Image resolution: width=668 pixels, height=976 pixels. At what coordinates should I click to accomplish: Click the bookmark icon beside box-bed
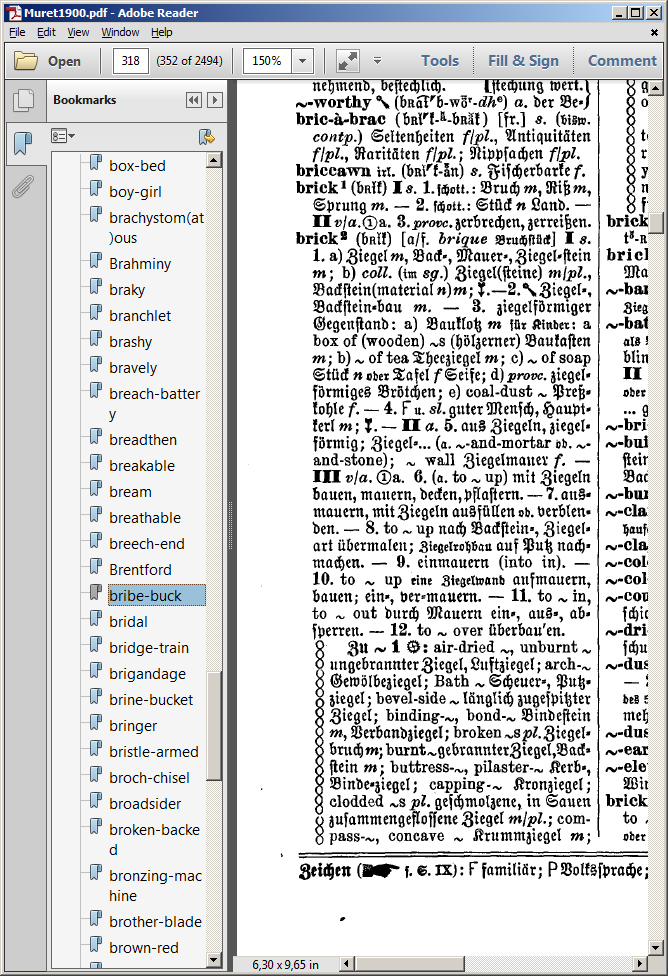pyautogui.click(x=95, y=163)
